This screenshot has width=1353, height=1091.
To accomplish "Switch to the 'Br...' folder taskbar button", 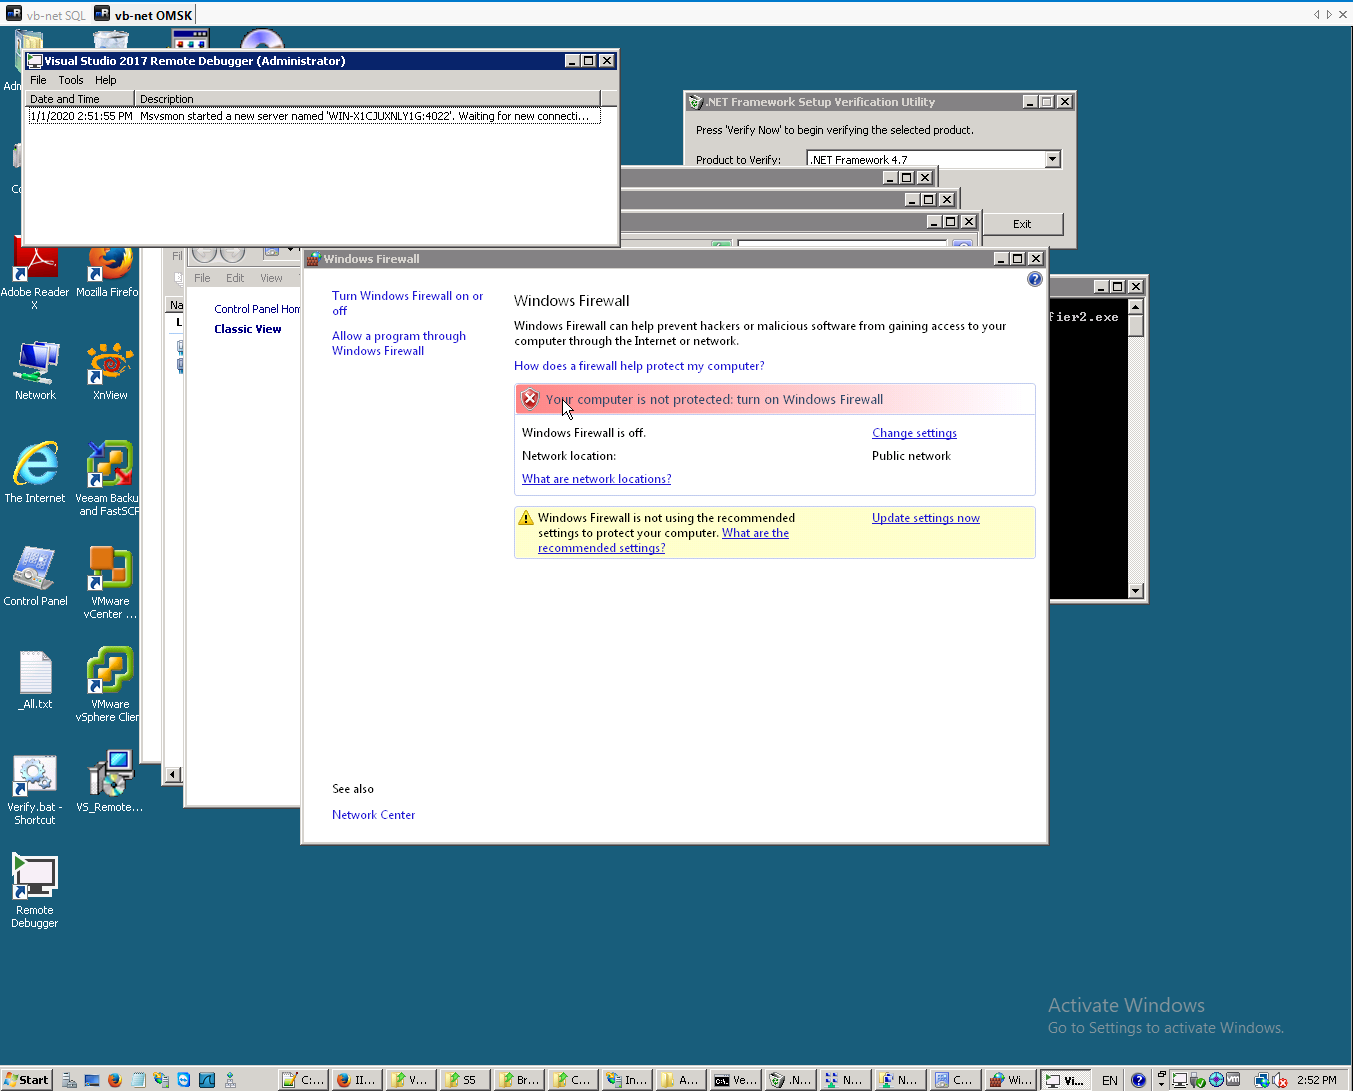I will point(519,1080).
